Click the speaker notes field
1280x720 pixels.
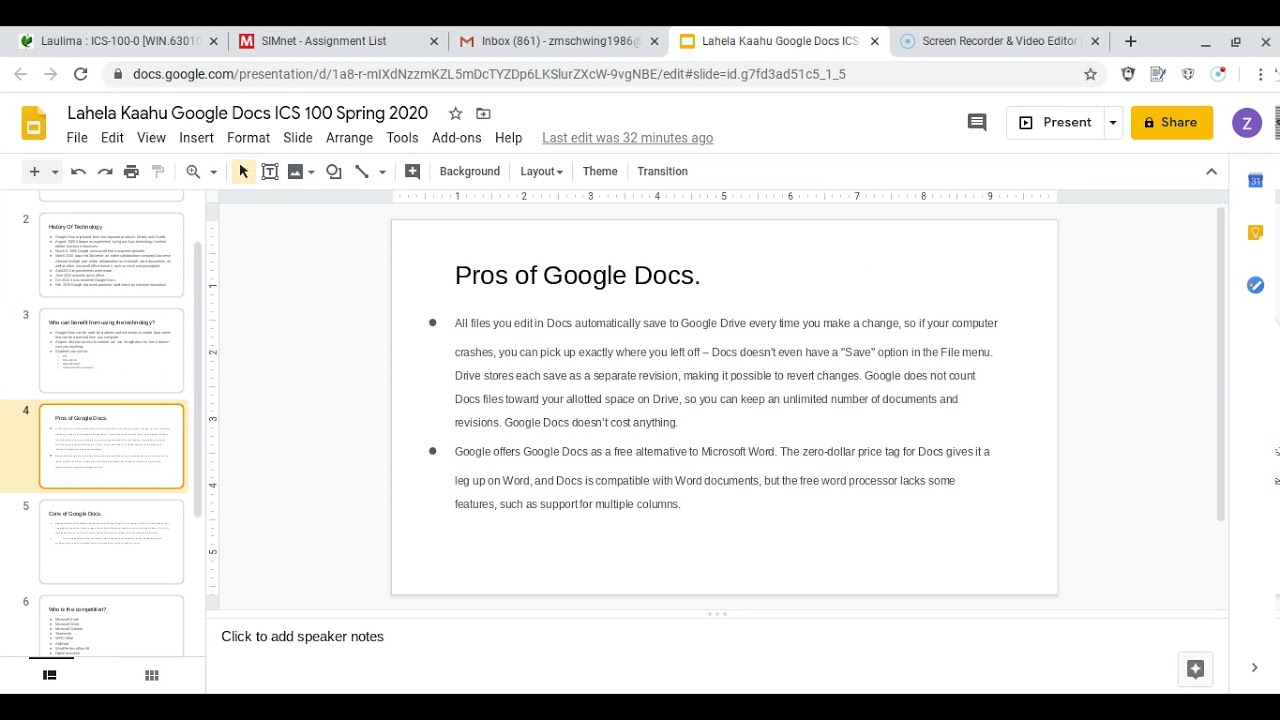(716, 636)
